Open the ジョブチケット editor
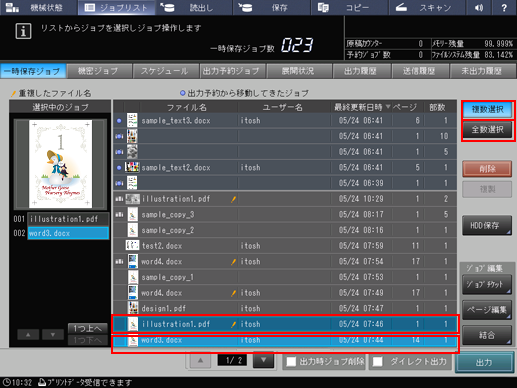Screen dimensions: 517x388 487,285
